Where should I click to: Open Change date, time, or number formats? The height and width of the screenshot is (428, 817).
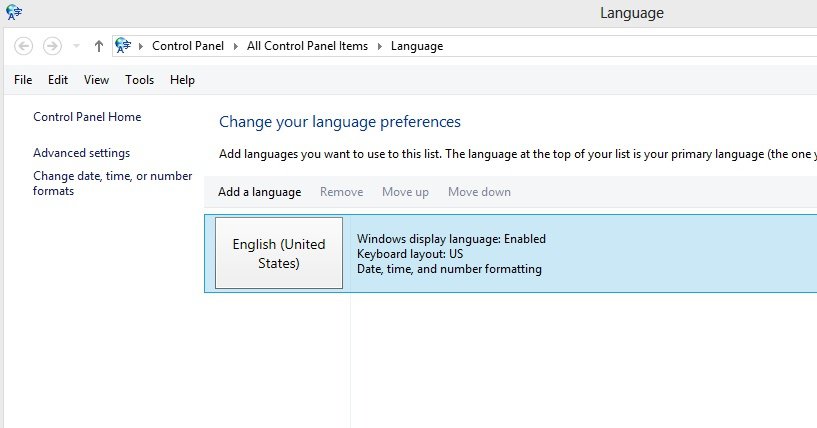click(x=113, y=184)
